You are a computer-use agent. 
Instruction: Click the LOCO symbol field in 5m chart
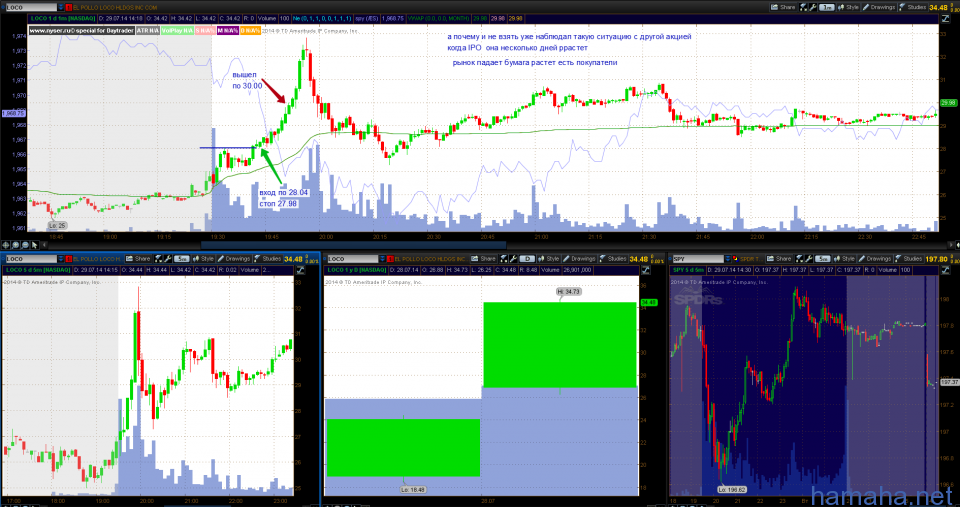click(x=31, y=259)
